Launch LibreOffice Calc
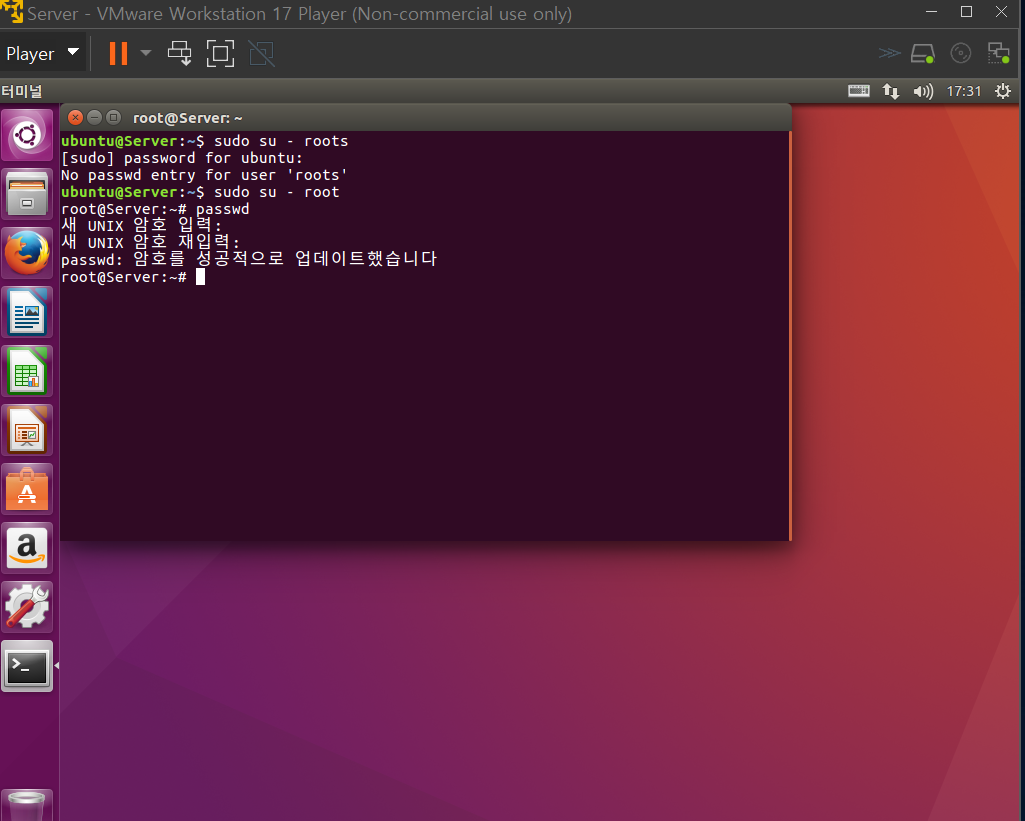This screenshot has height=821, width=1025. tap(27, 371)
